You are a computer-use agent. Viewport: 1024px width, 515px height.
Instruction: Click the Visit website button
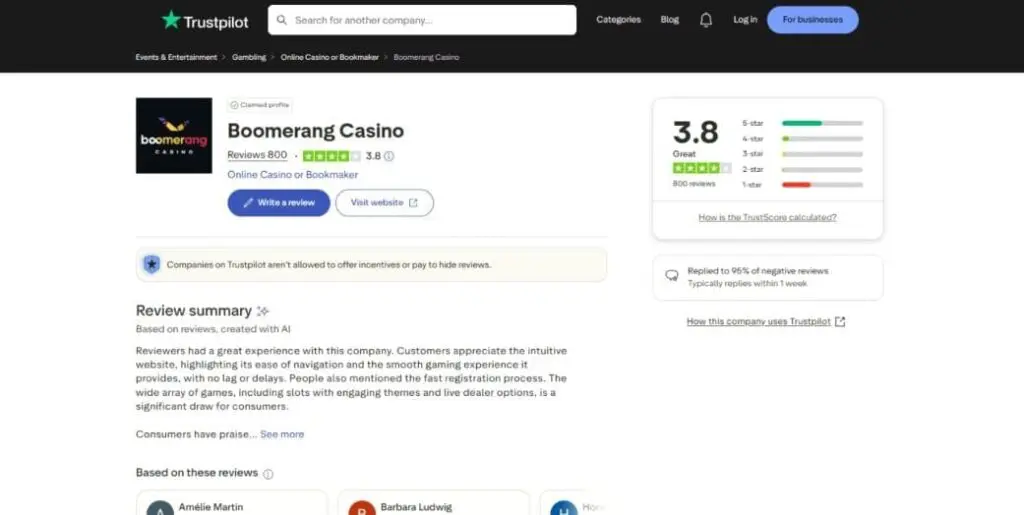pos(384,202)
